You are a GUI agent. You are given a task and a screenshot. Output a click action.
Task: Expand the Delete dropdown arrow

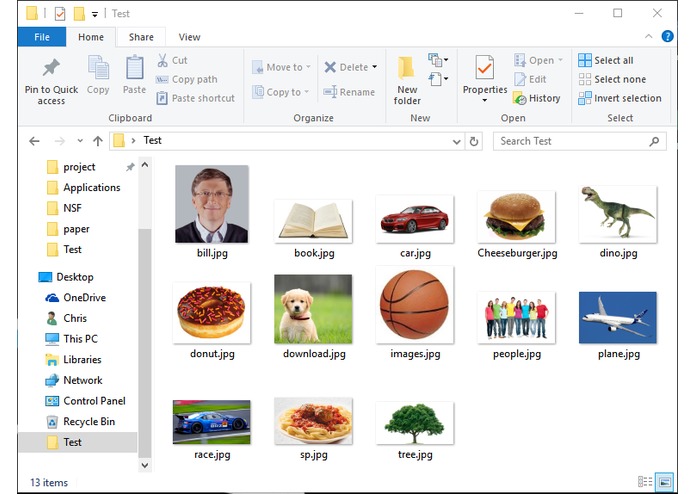375,67
